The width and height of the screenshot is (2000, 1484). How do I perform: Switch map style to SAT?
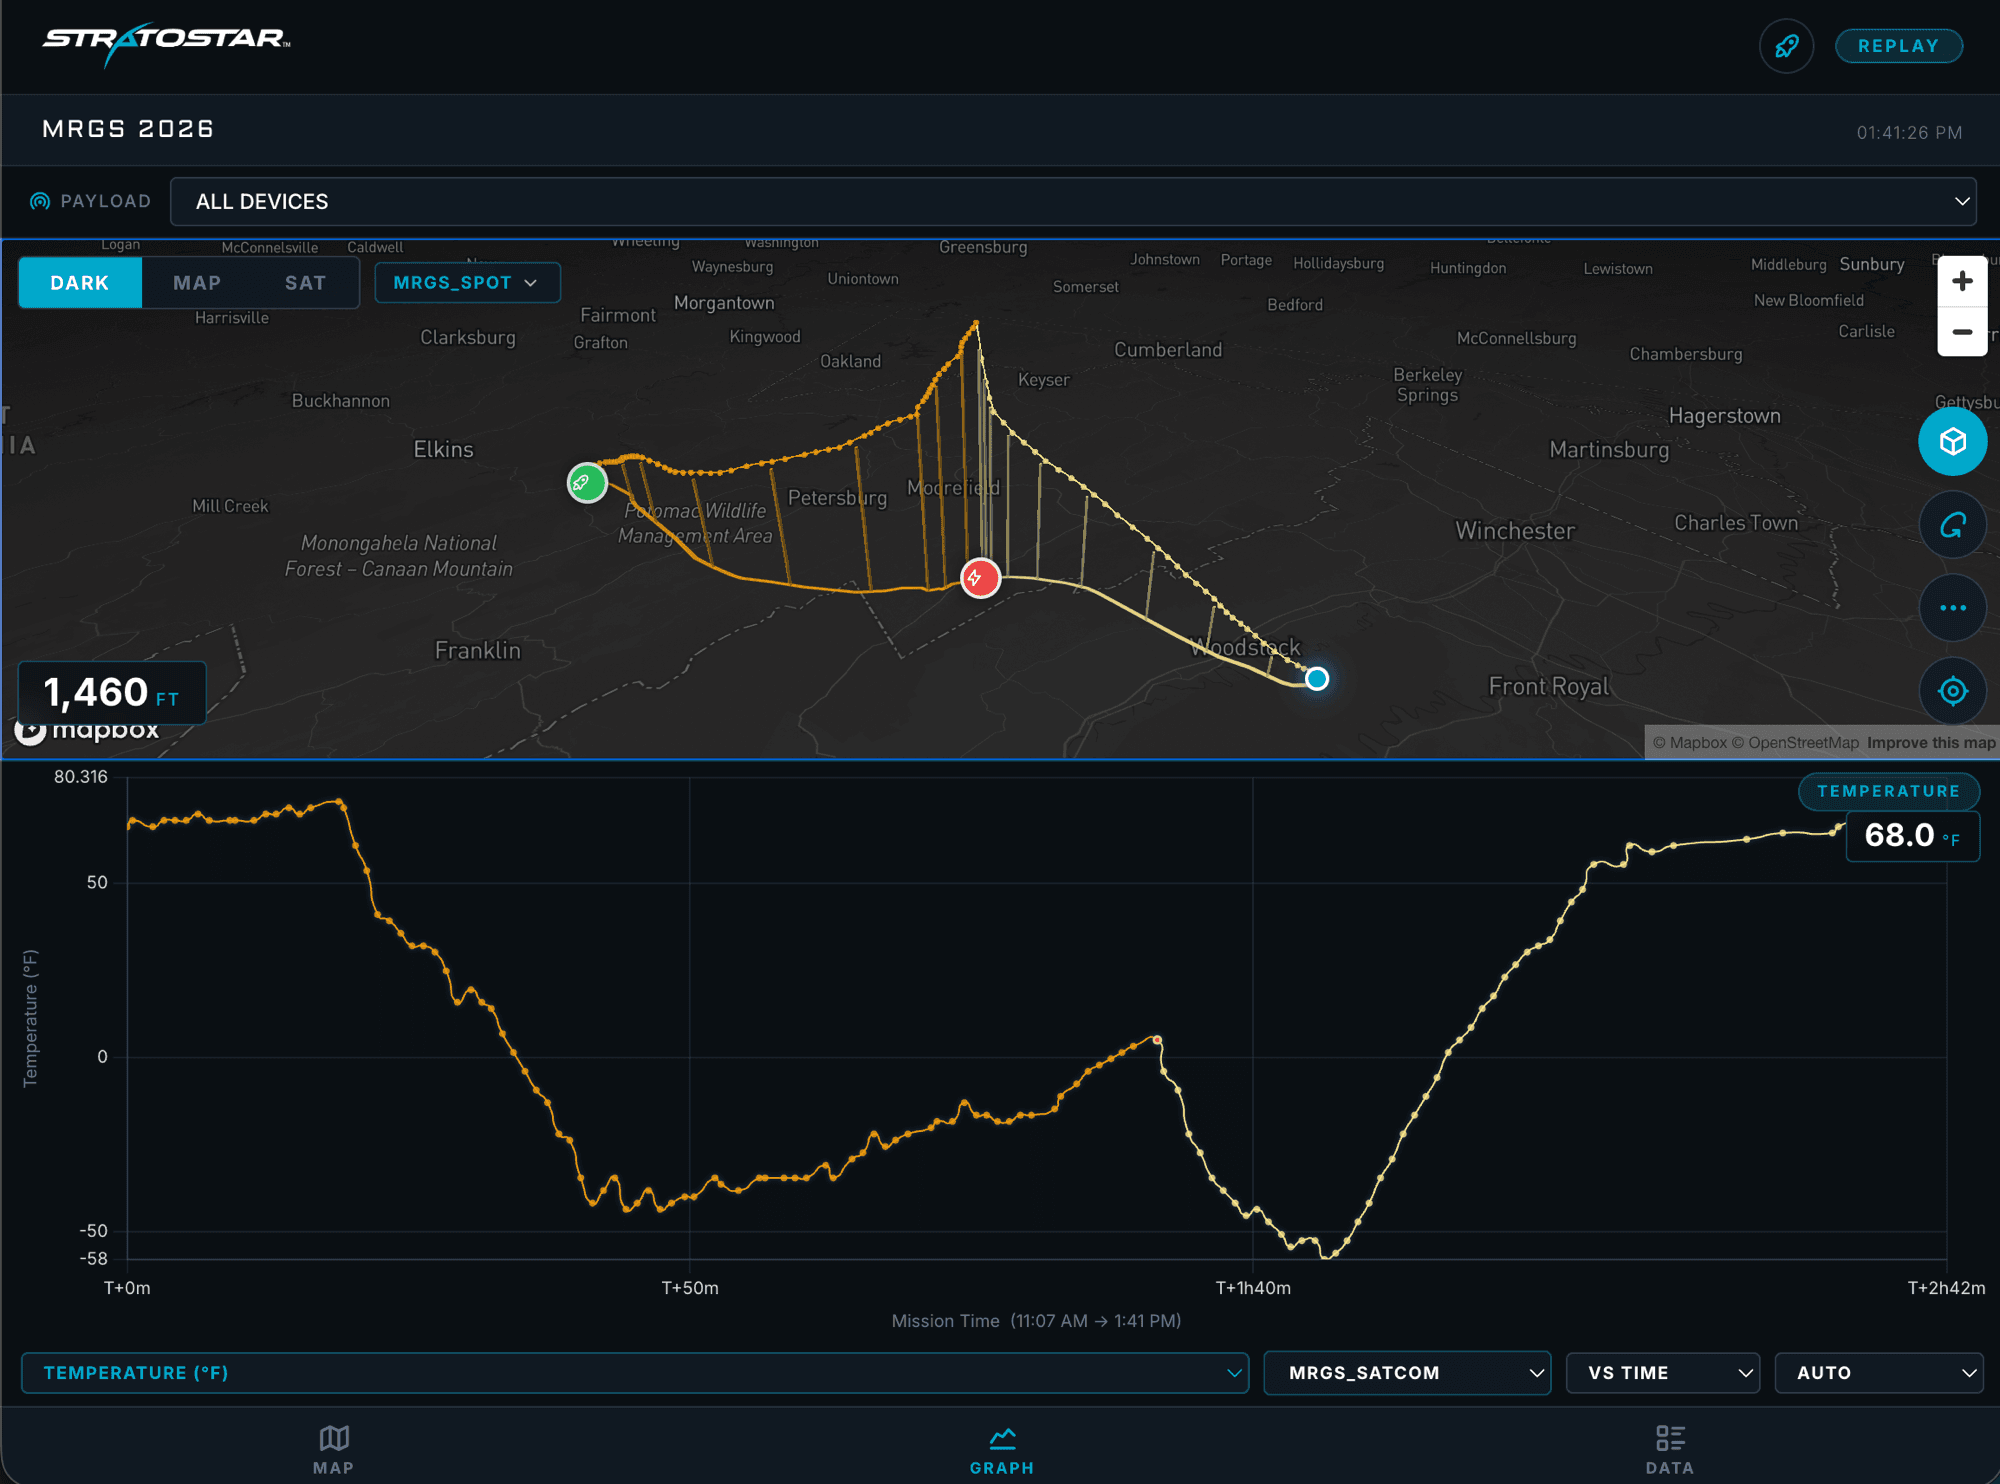pos(305,283)
